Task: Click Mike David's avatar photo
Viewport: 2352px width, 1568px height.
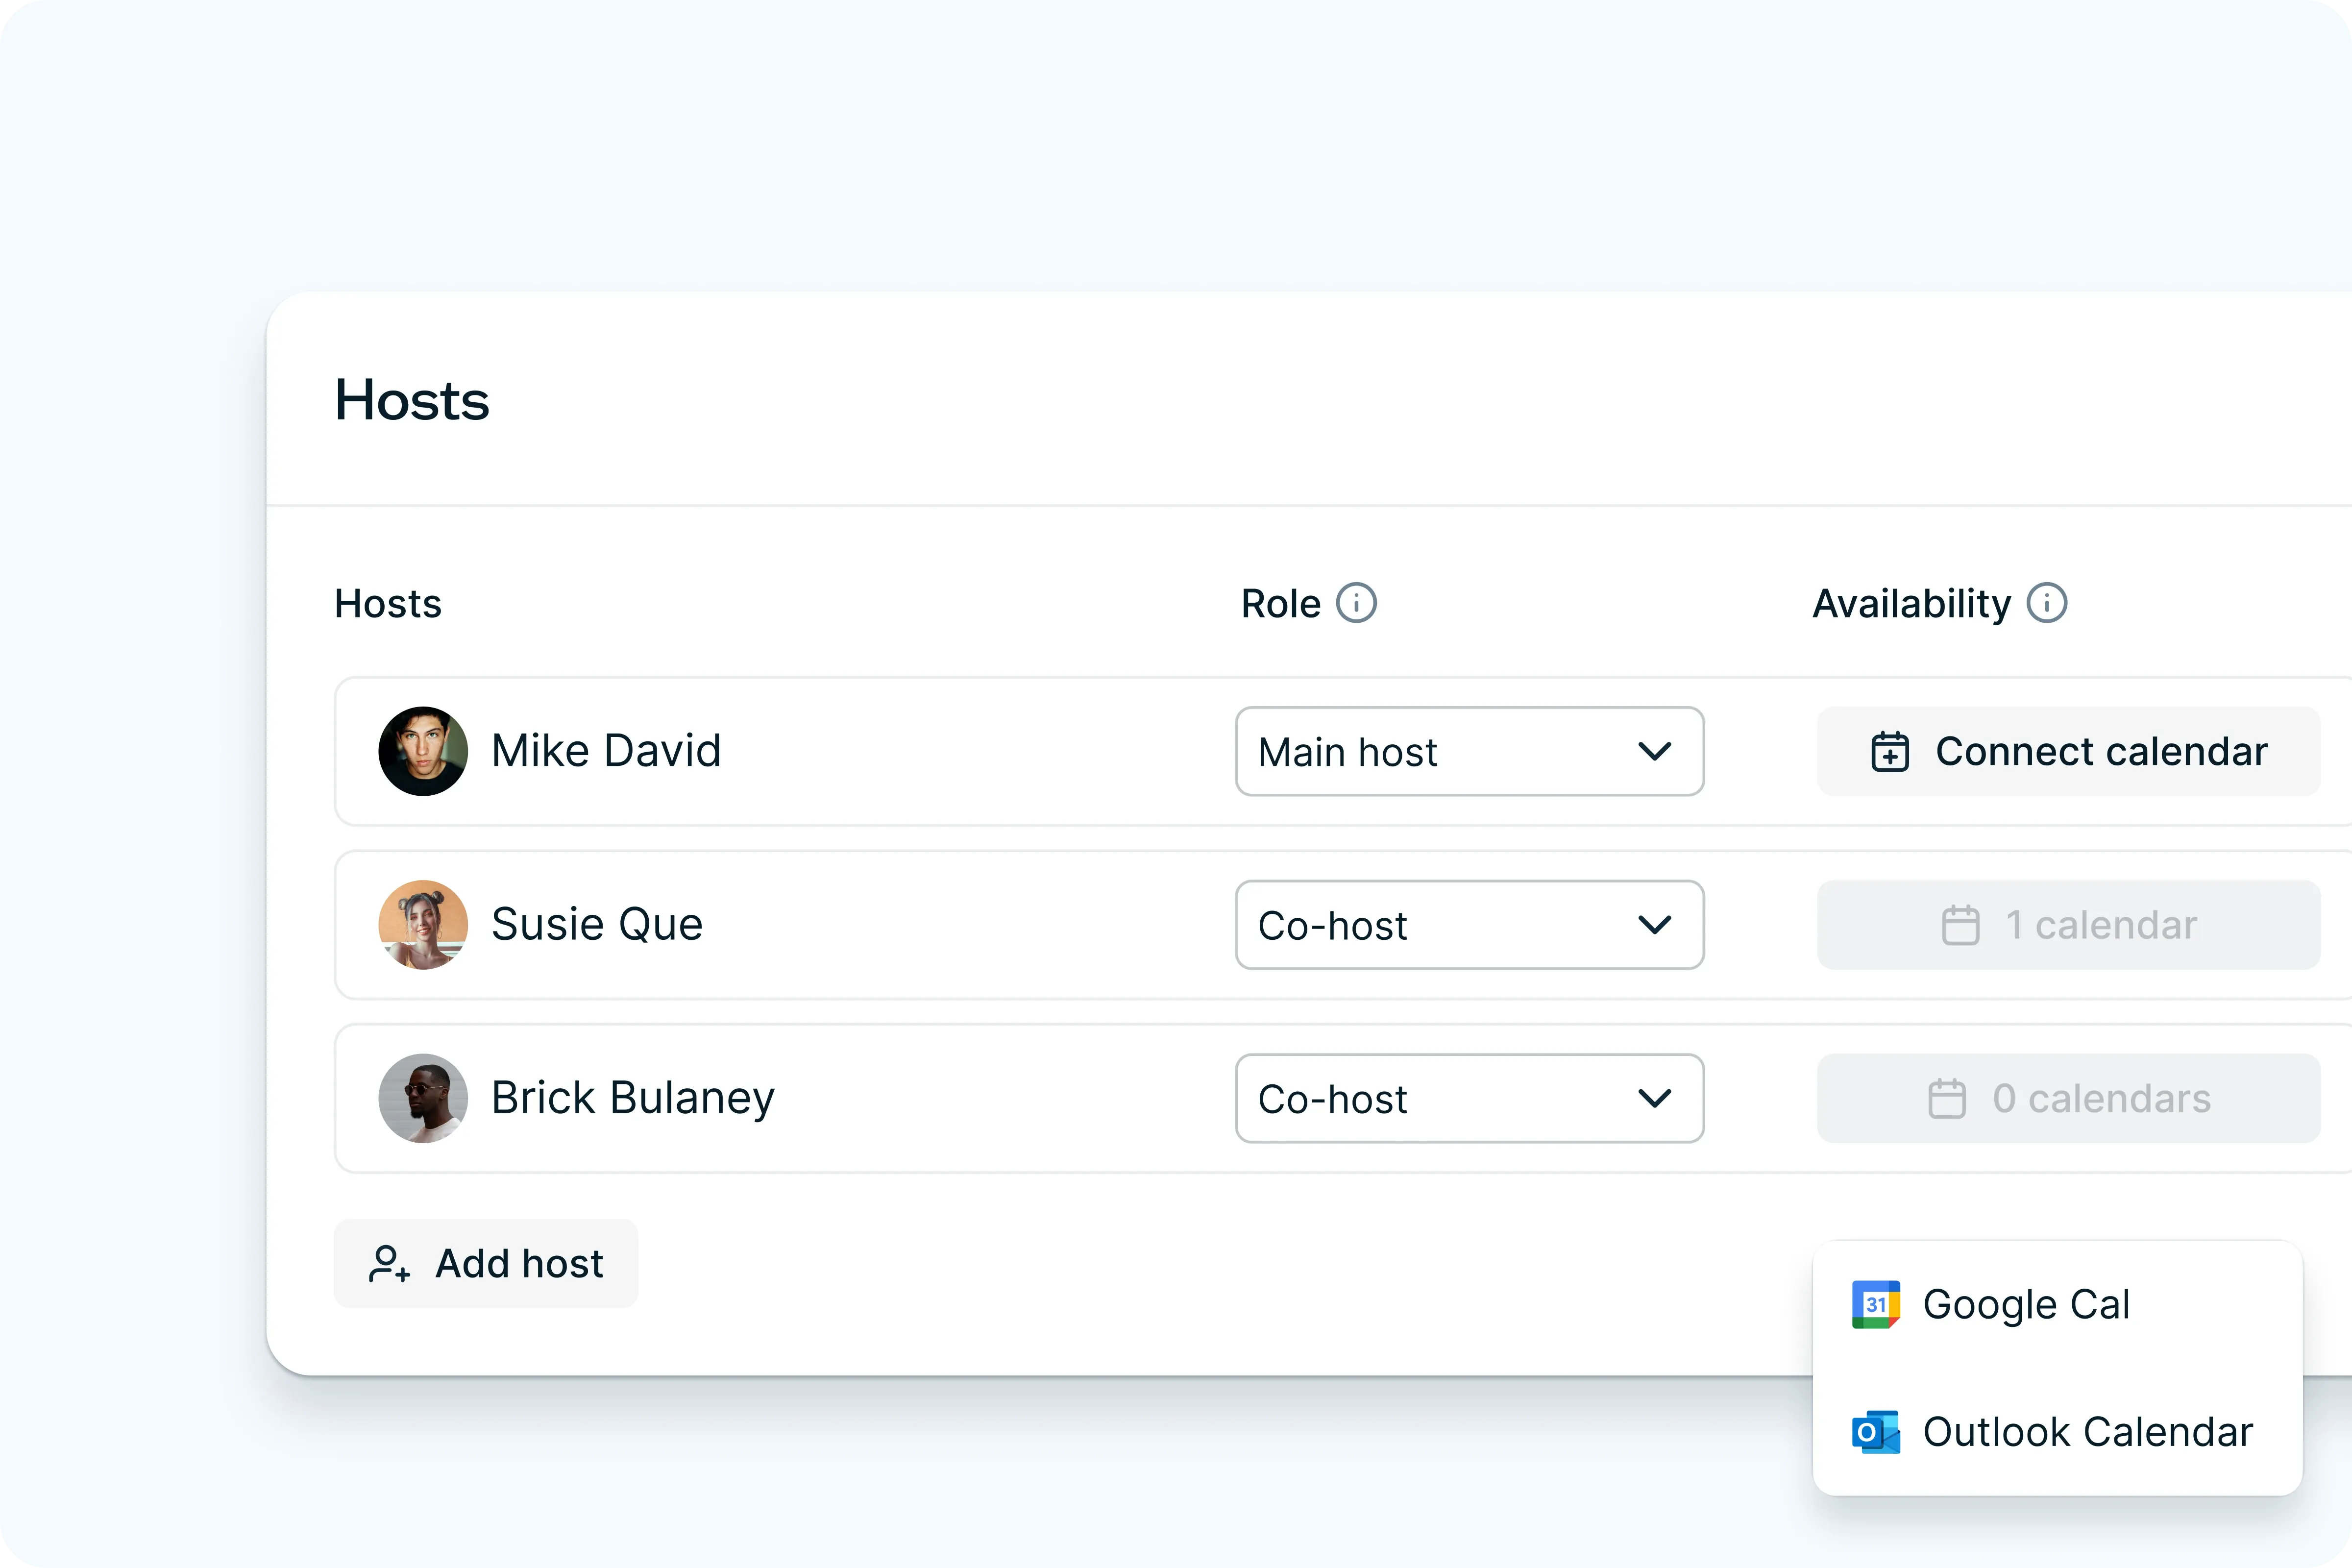Action: [423, 751]
